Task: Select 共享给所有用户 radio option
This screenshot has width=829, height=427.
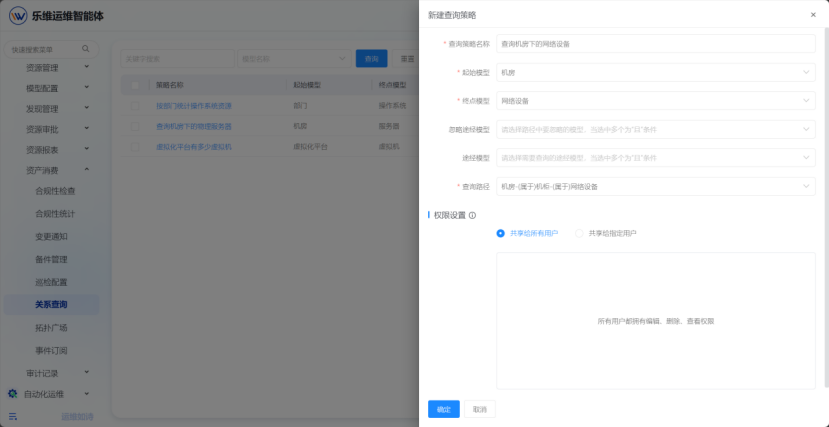Action: pos(500,233)
